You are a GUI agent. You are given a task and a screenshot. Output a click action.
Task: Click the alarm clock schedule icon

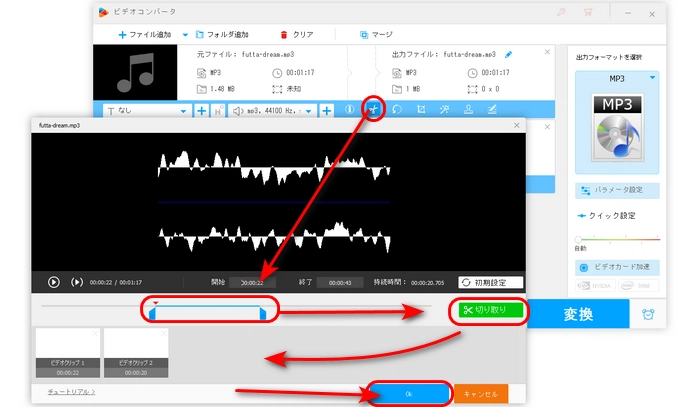[x=648, y=314]
